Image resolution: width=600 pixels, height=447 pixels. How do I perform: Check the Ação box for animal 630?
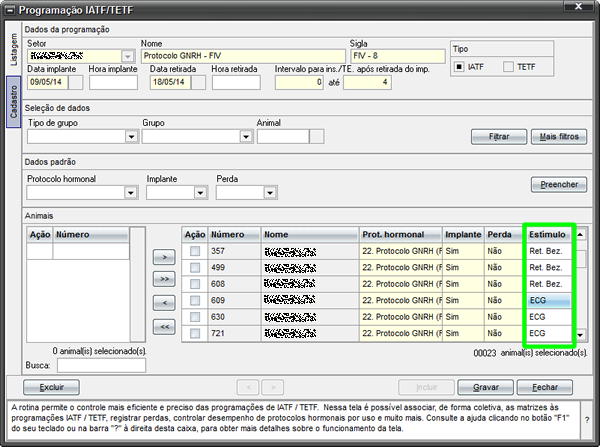(195, 317)
